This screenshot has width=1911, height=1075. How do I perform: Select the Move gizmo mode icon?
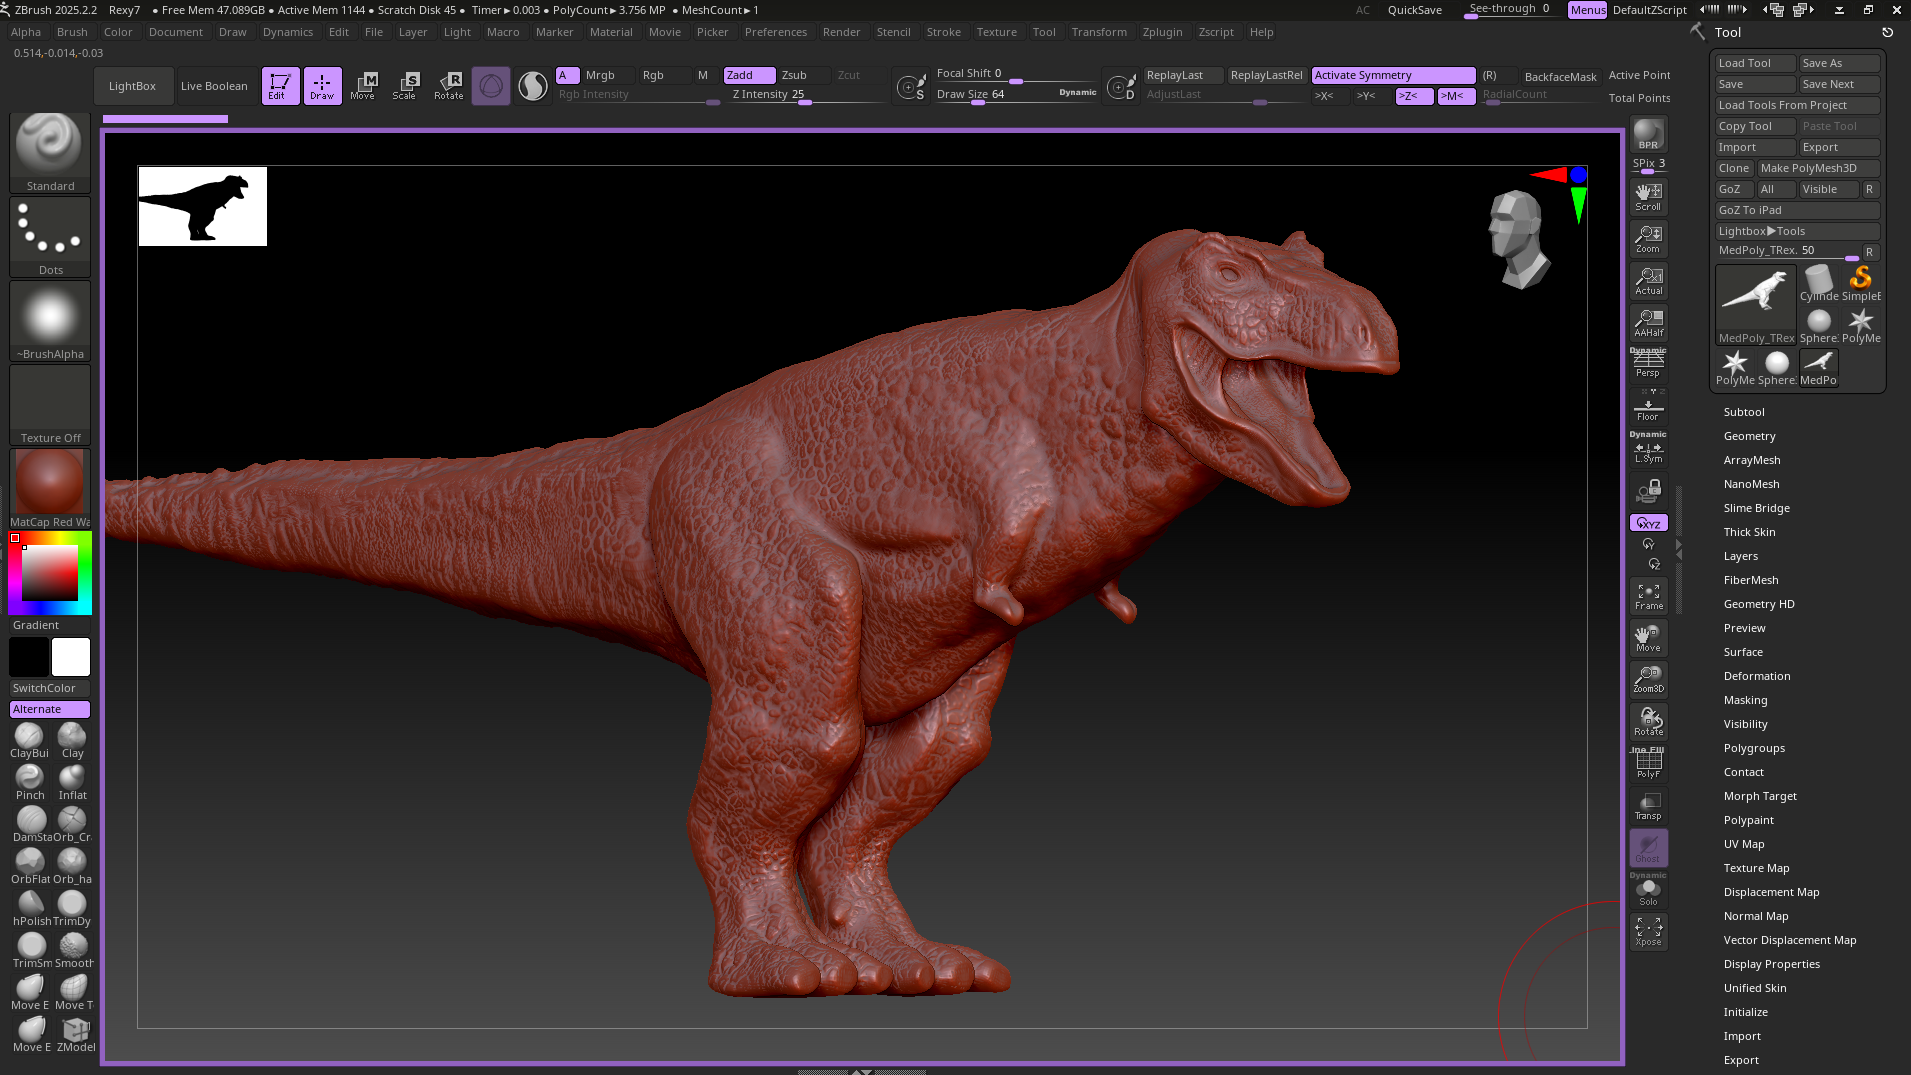(x=363, y=86)
